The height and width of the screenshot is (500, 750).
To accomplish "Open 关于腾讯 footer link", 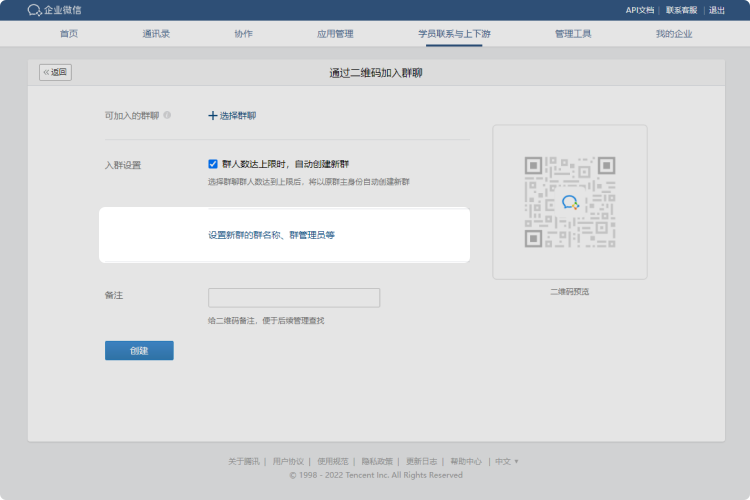I will (243, 461).
